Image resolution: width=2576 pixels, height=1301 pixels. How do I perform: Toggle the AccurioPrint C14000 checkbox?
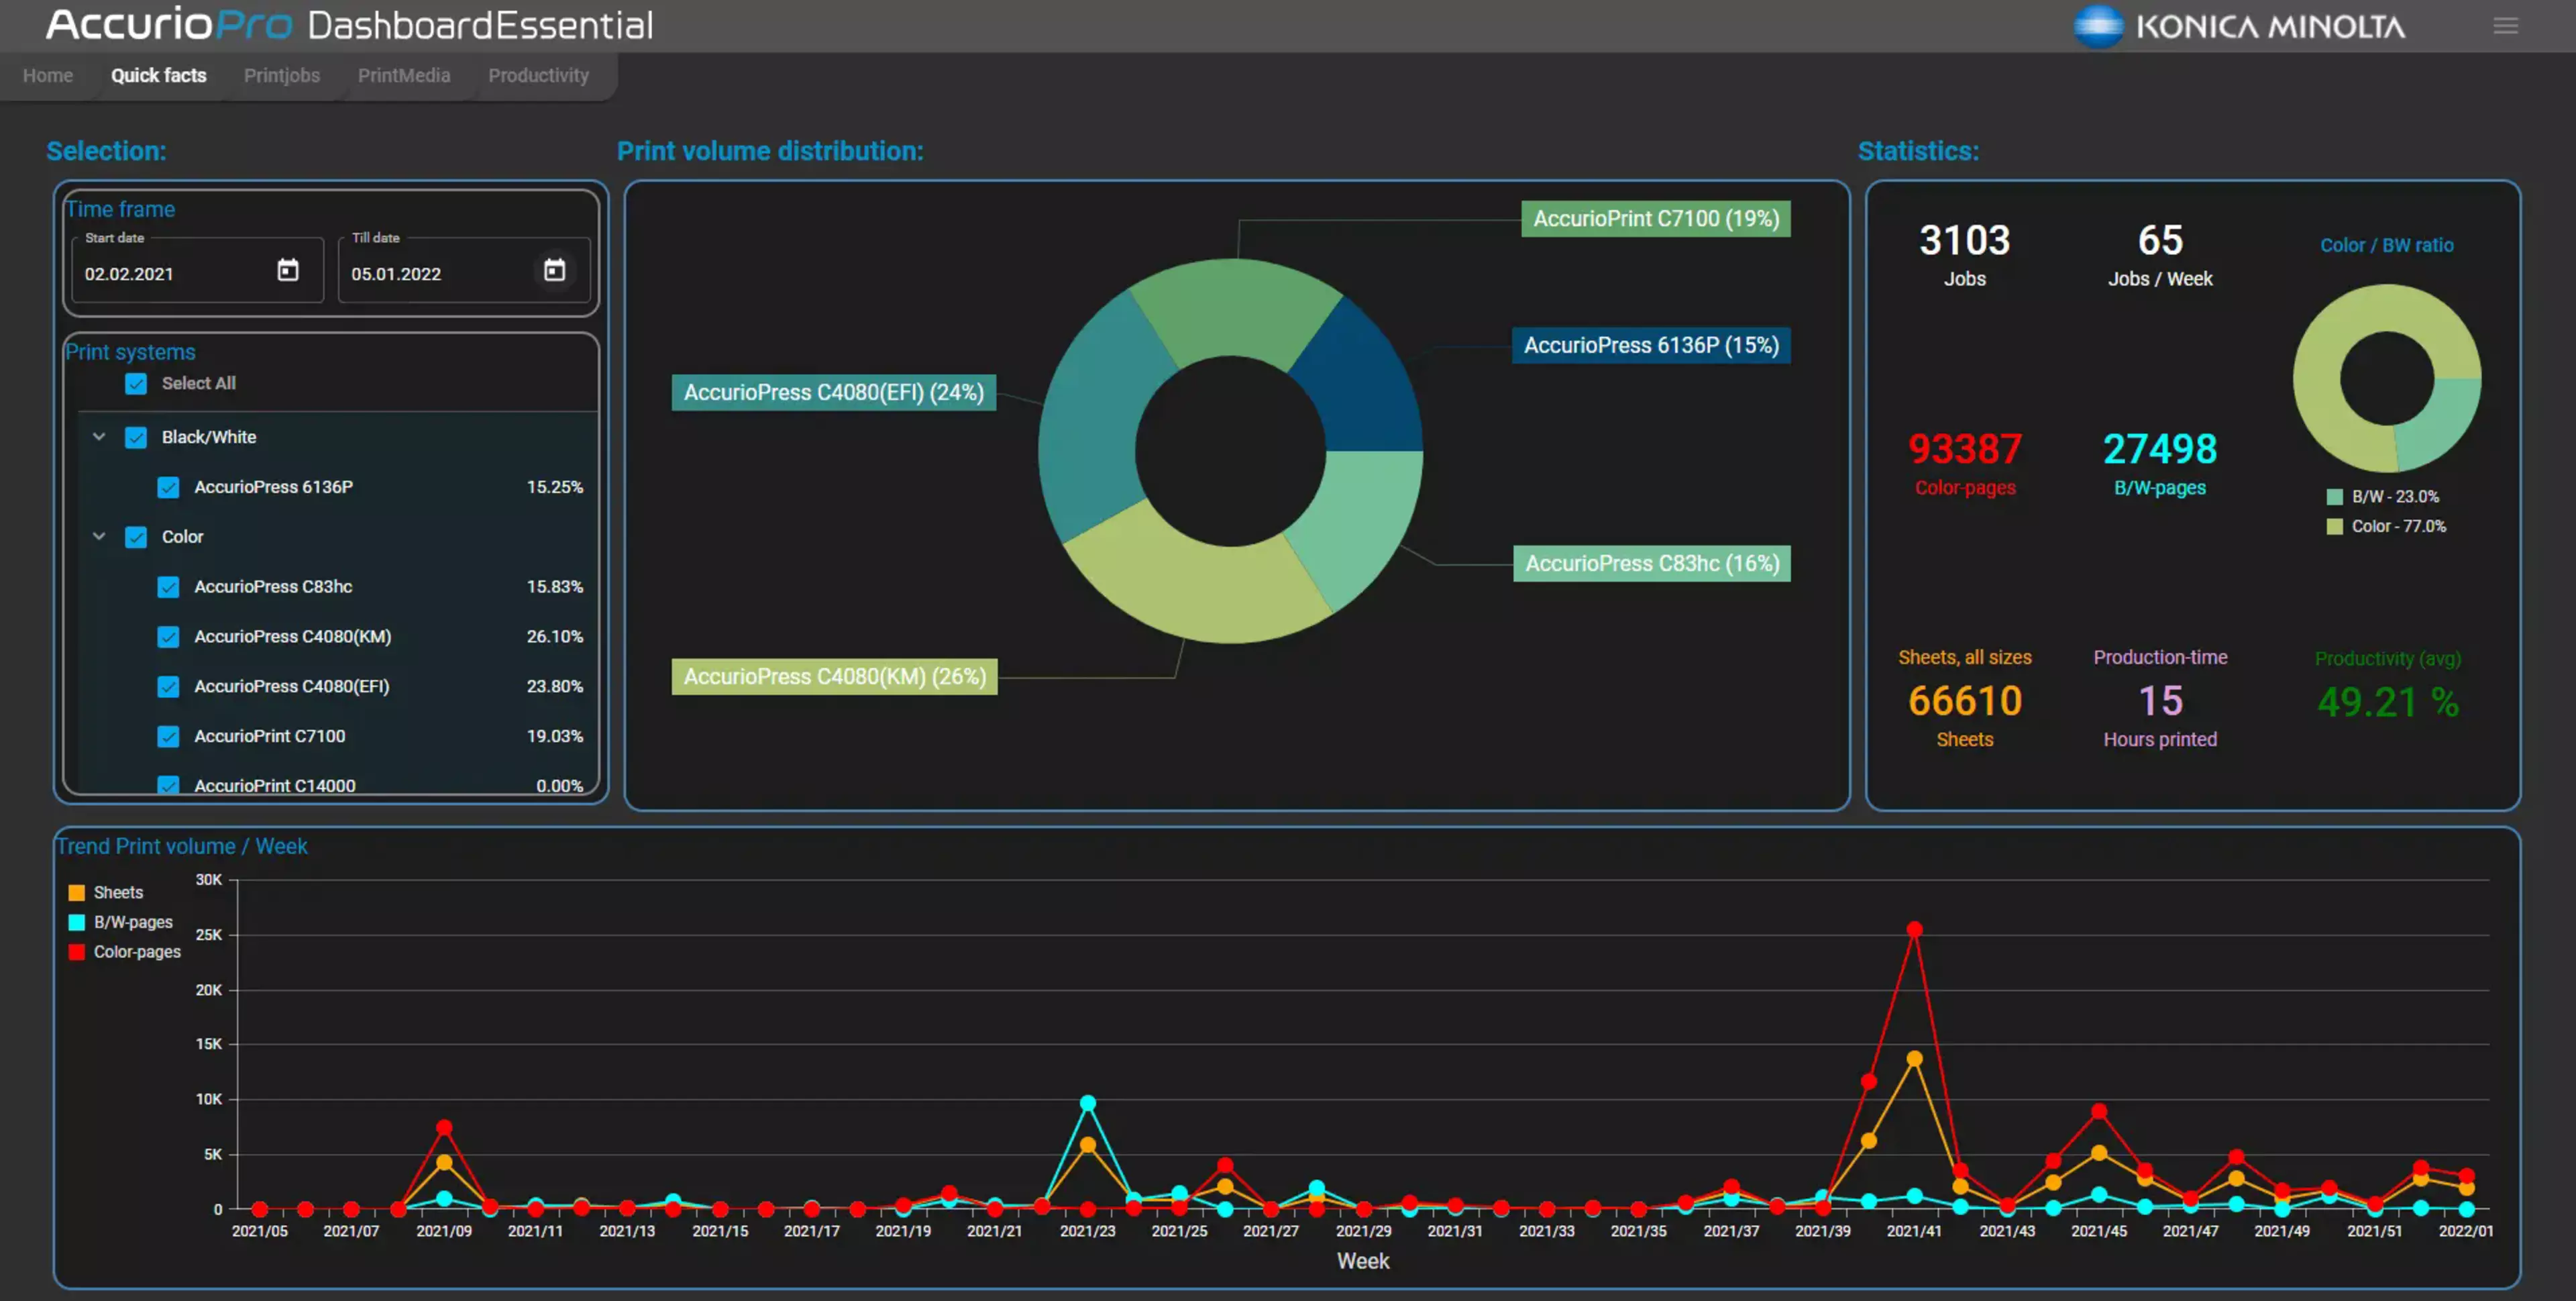[x=168, y=785]
